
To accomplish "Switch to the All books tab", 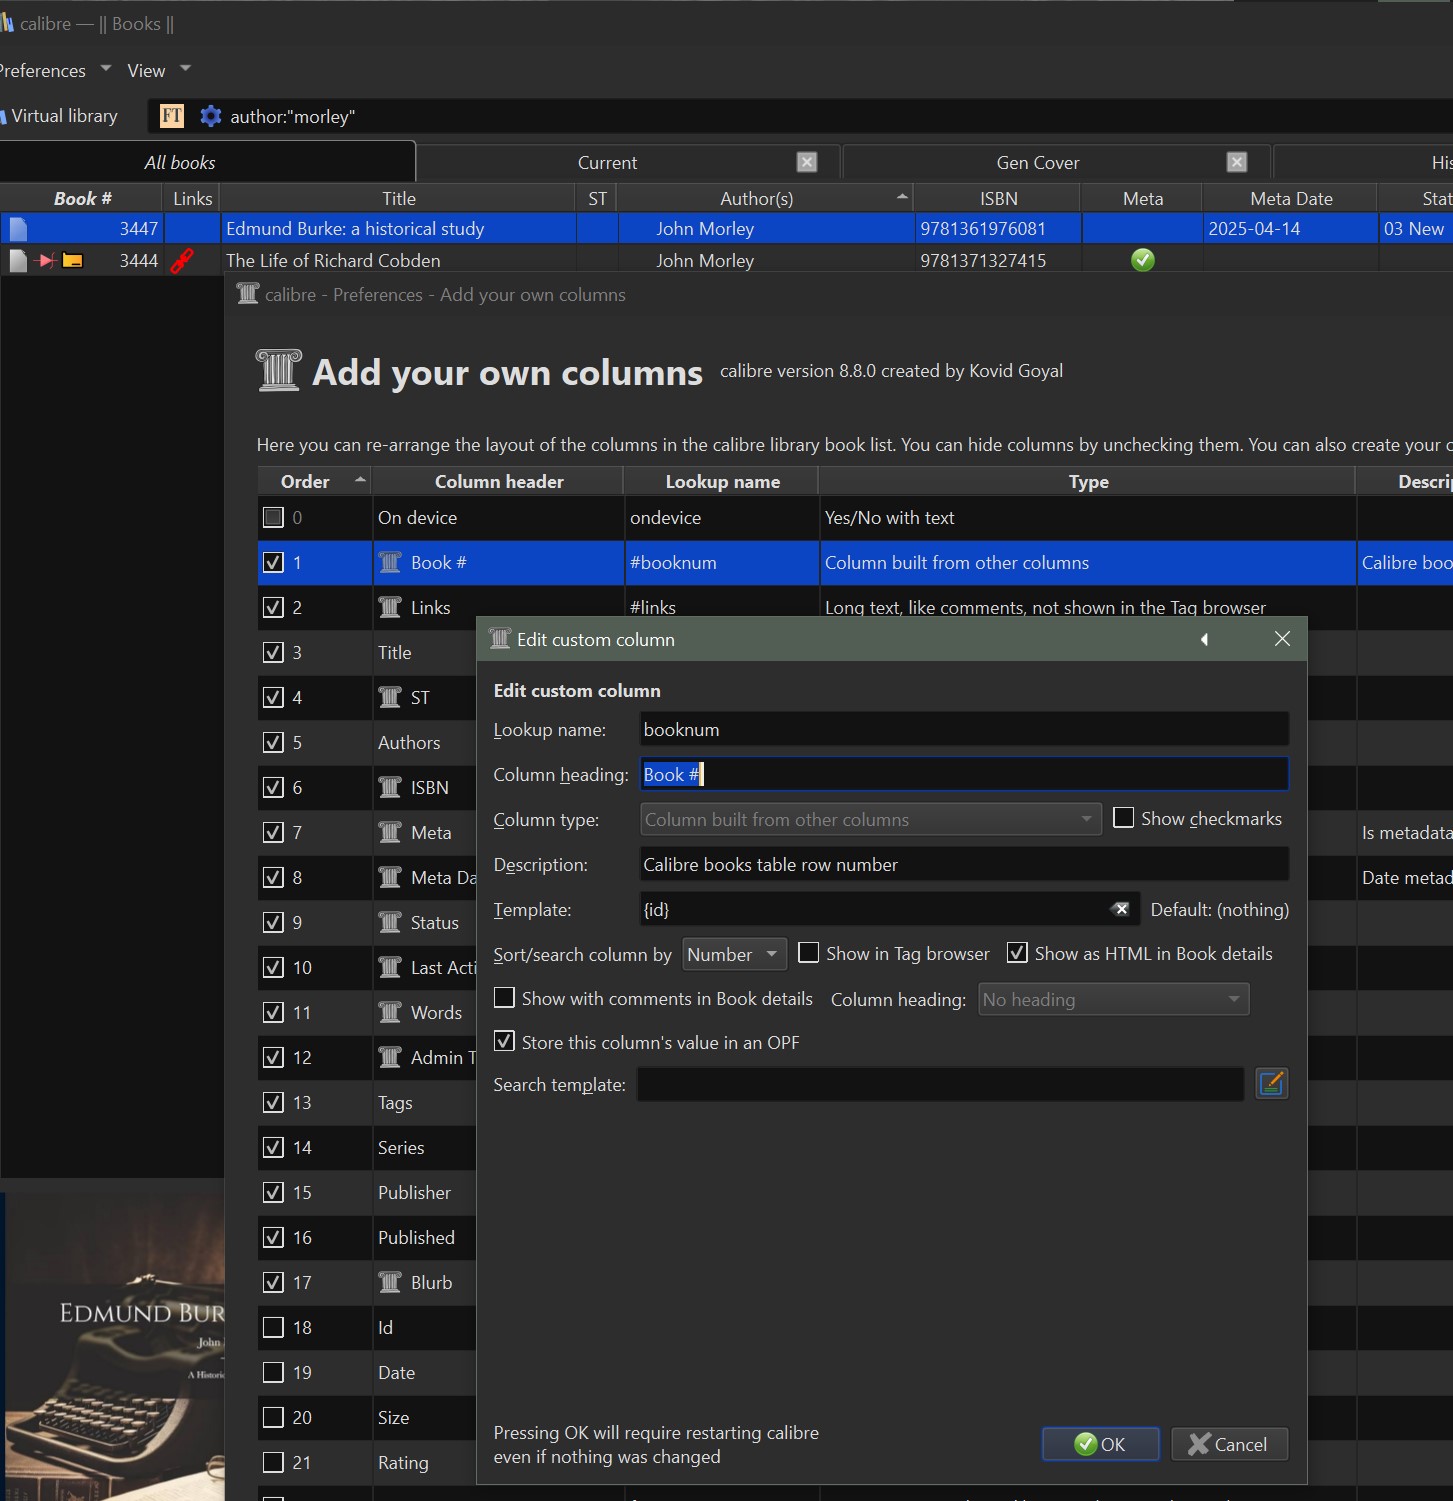I will pos(180,162).
